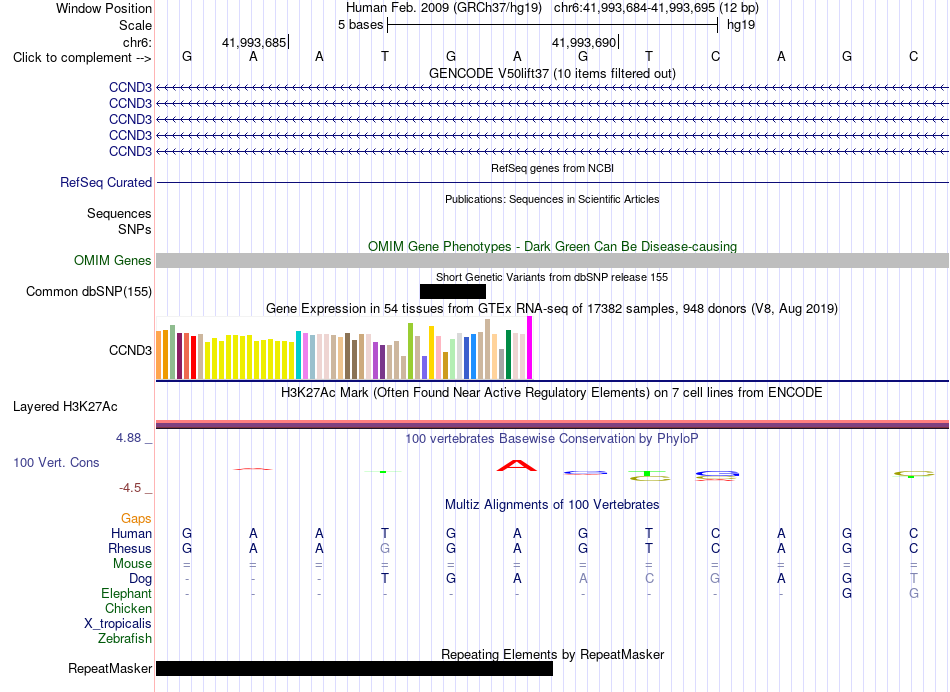Click the gray T in the Dog row

tap(914, 579)
